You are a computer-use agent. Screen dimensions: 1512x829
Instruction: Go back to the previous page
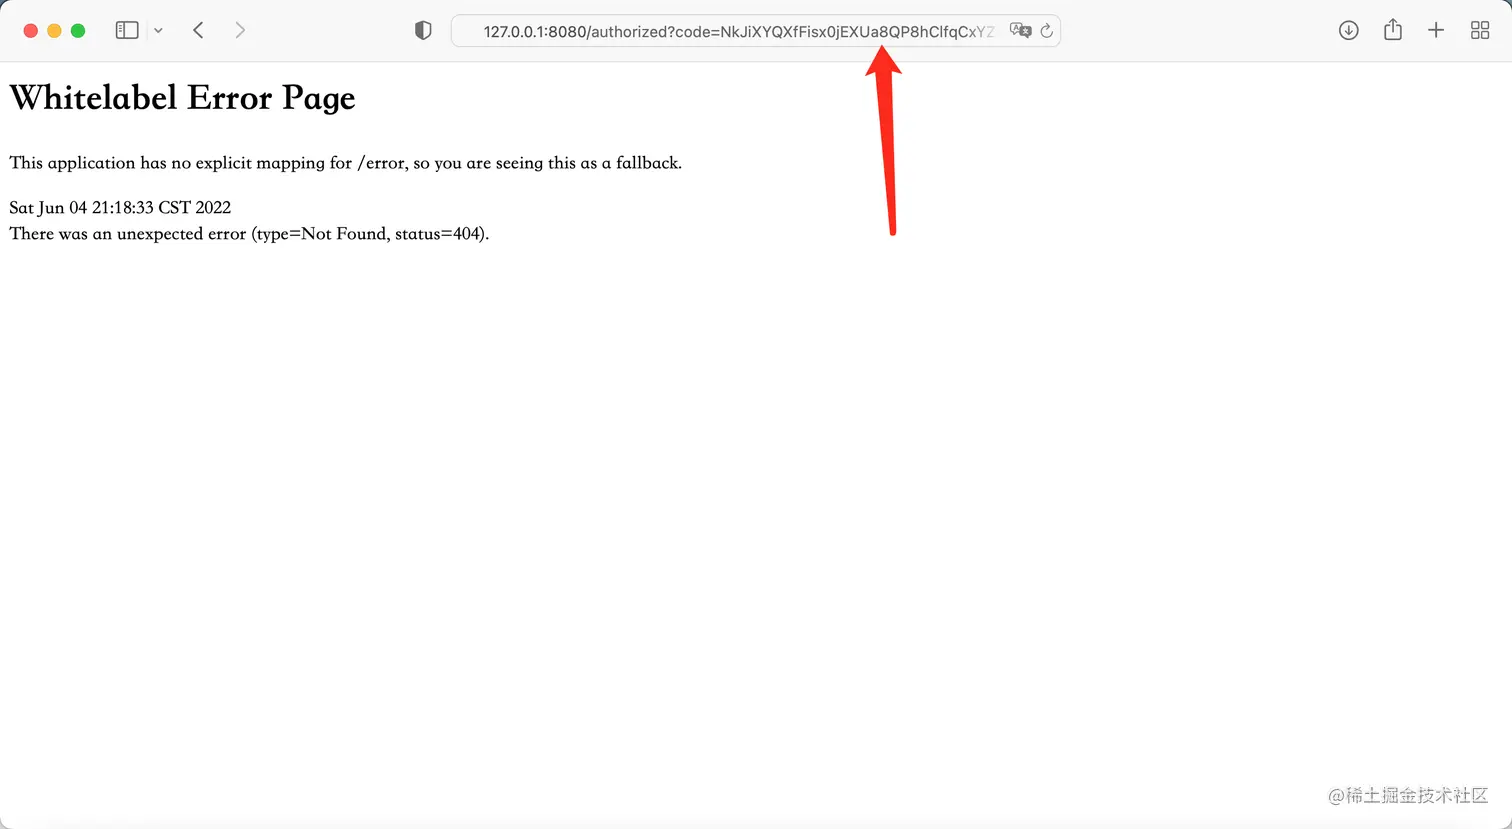tap(198, 30)
